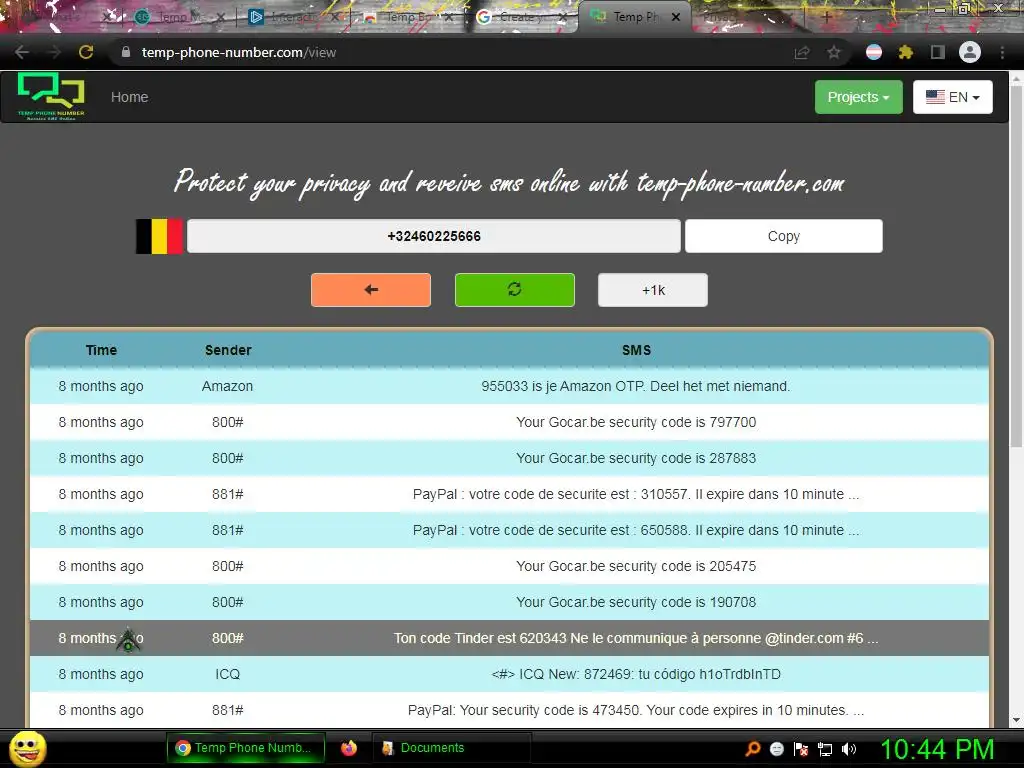This screenshot has height=768, width=1024.
Task: Click the flag with red X tray icon
Action: coord(801,748)
